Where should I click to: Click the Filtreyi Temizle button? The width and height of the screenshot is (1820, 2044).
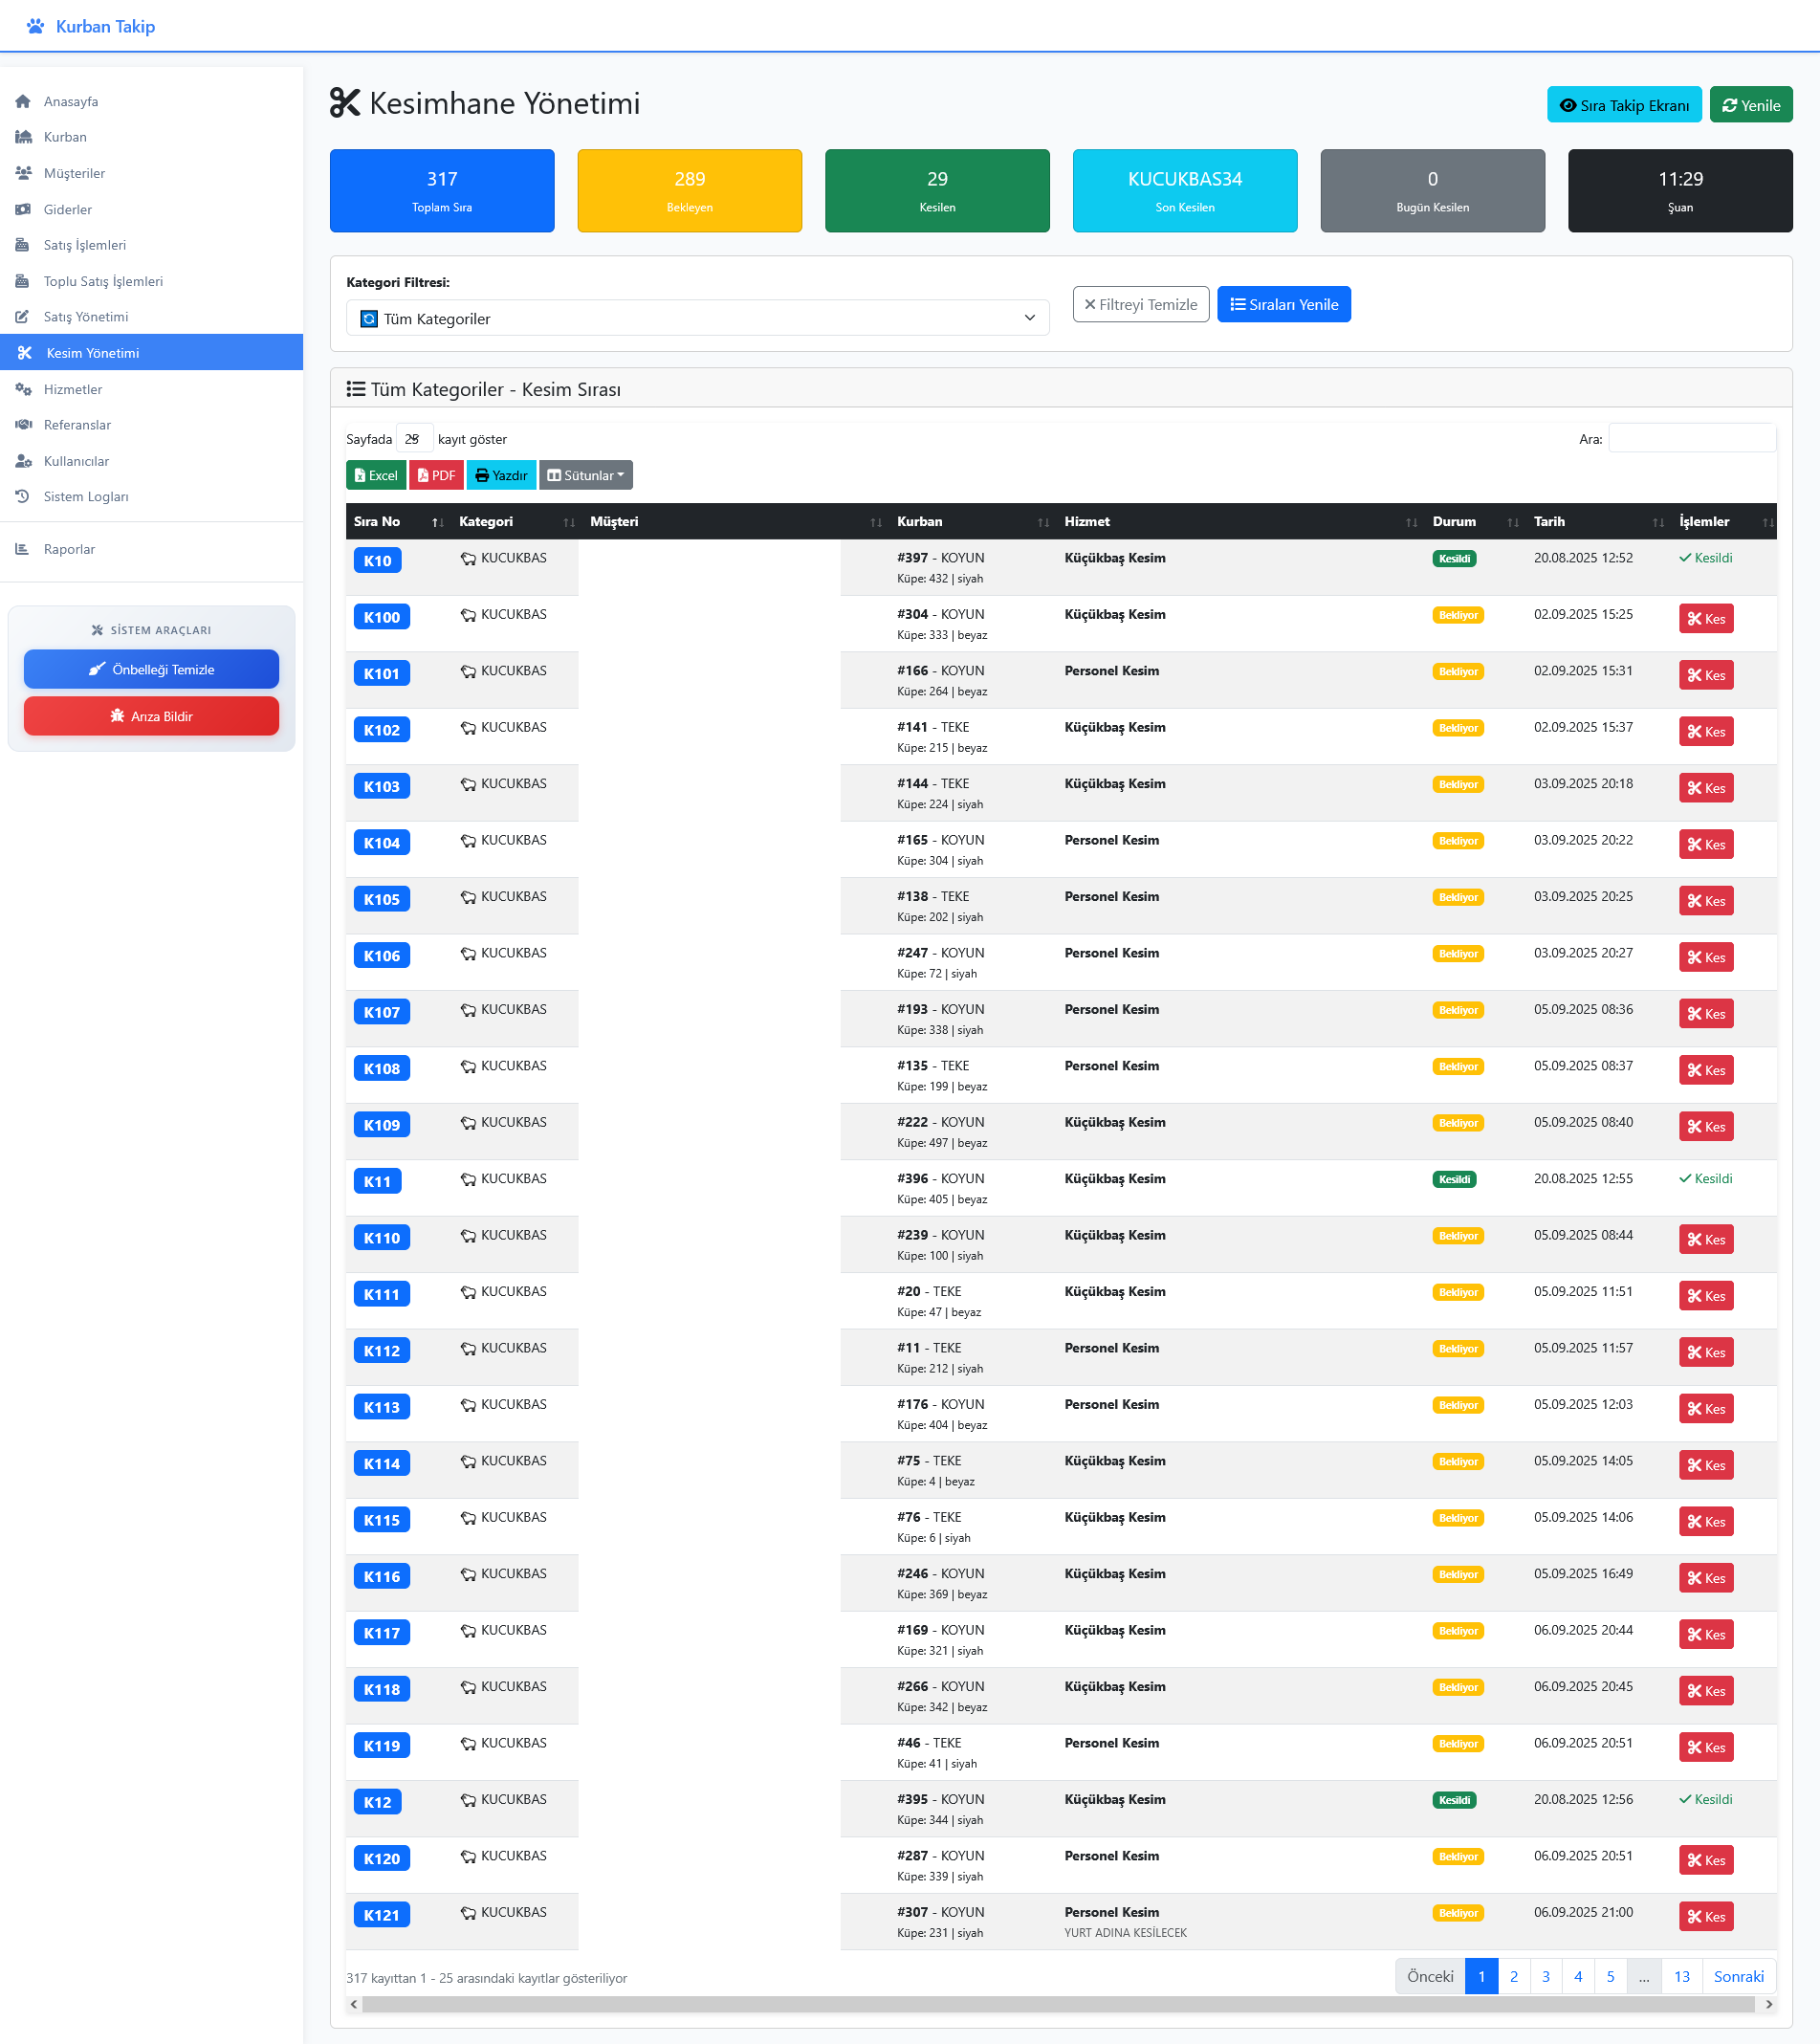(1140, 304)
